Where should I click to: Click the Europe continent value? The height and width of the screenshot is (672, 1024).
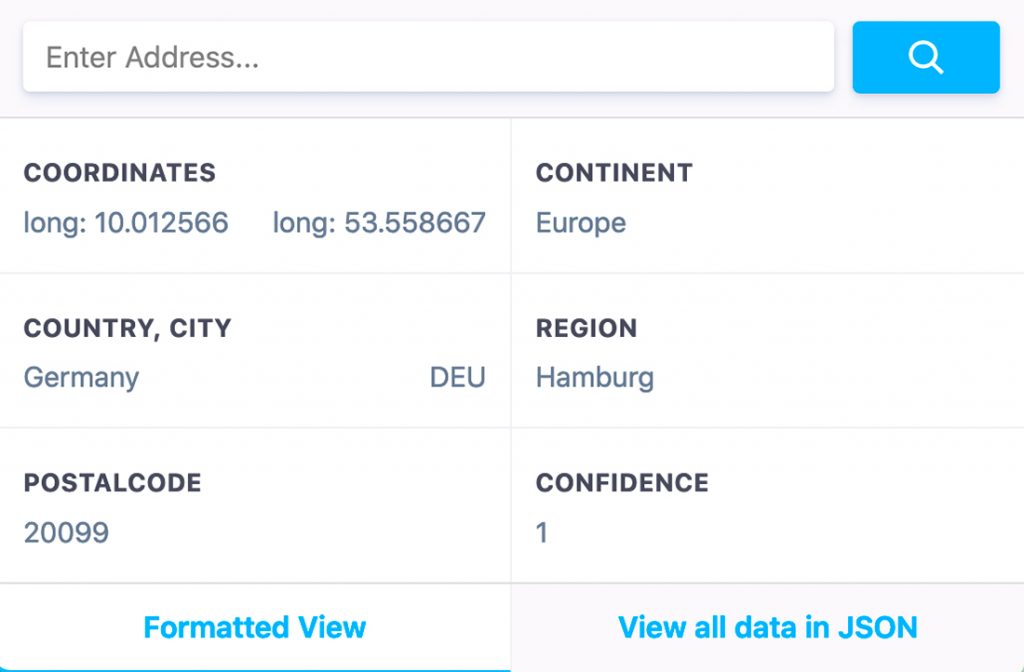(581, 223)
